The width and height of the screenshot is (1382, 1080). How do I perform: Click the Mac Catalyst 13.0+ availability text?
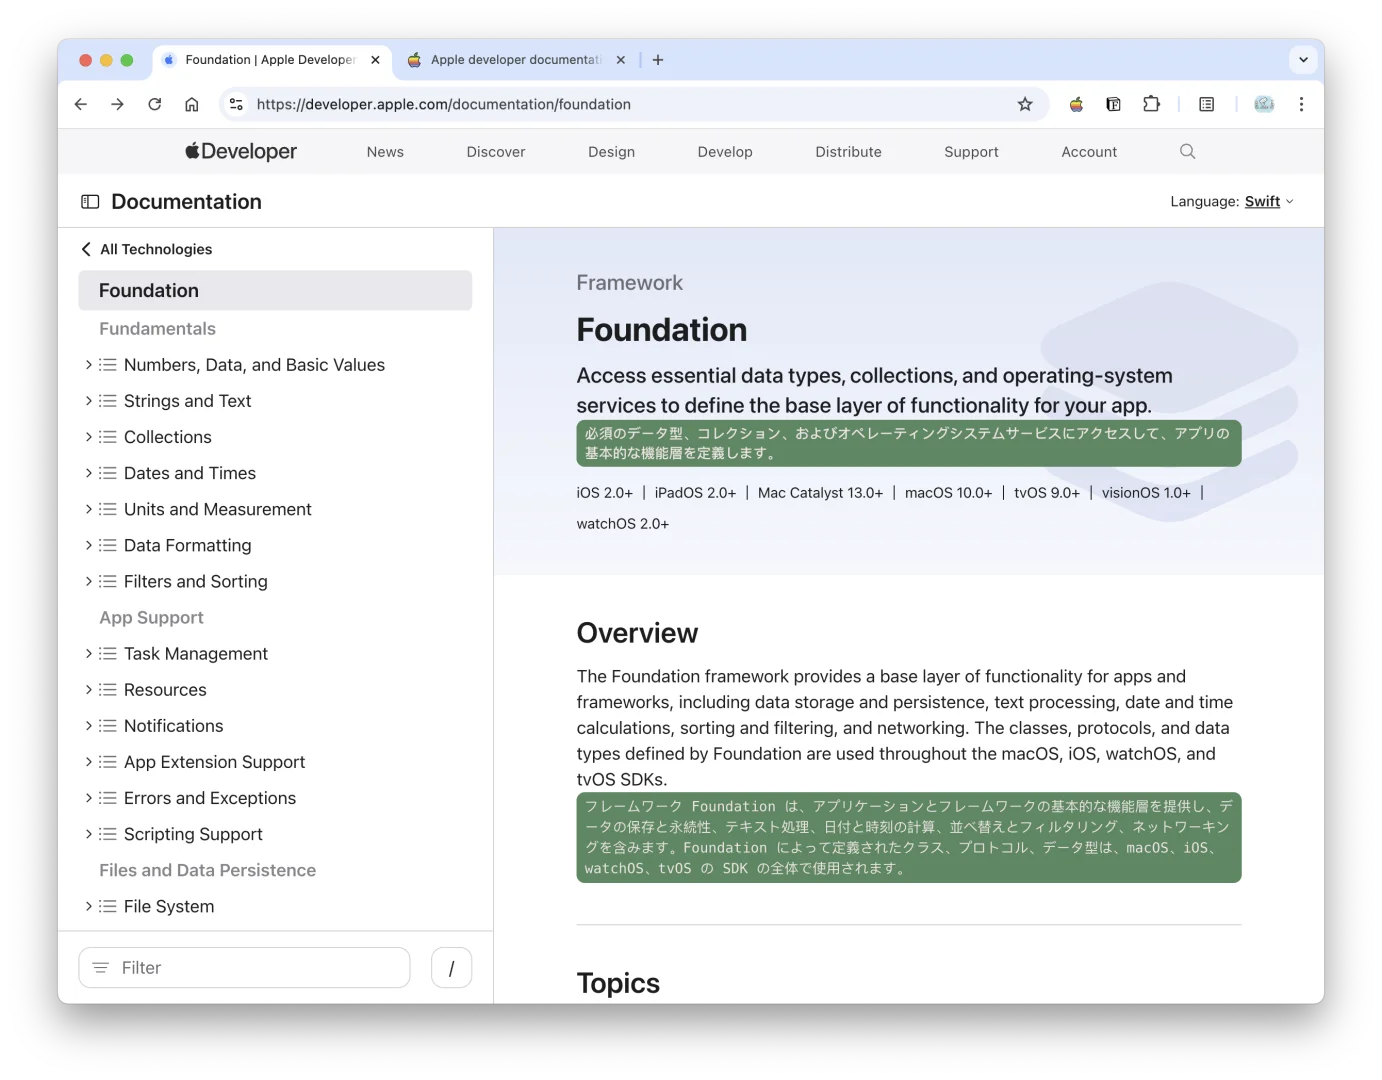coord(820,493)
